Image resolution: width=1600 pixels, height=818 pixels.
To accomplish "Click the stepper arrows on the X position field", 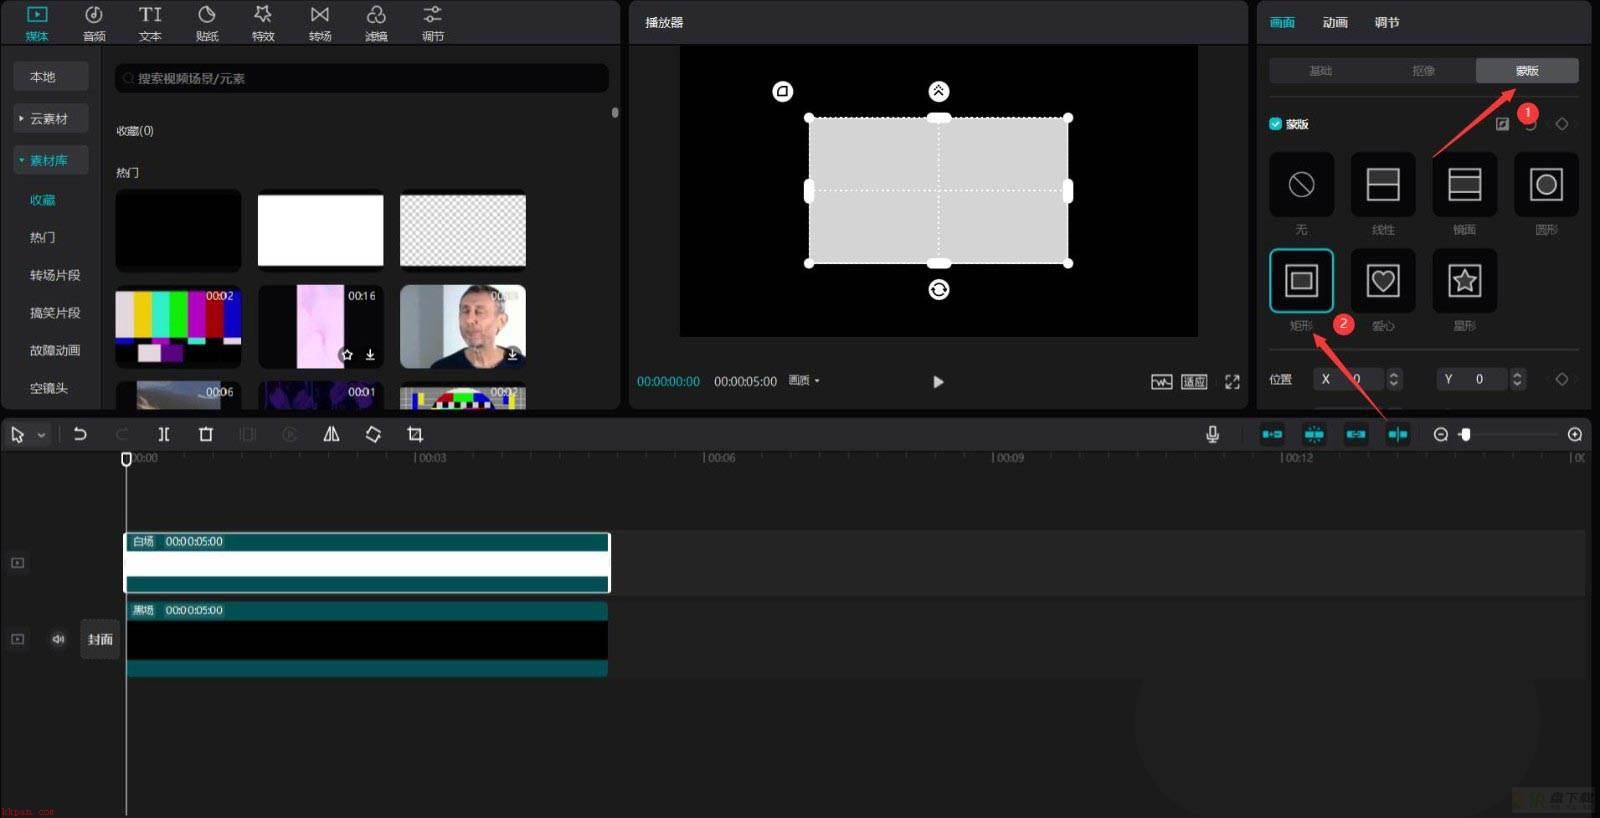I will [1394, 379].
